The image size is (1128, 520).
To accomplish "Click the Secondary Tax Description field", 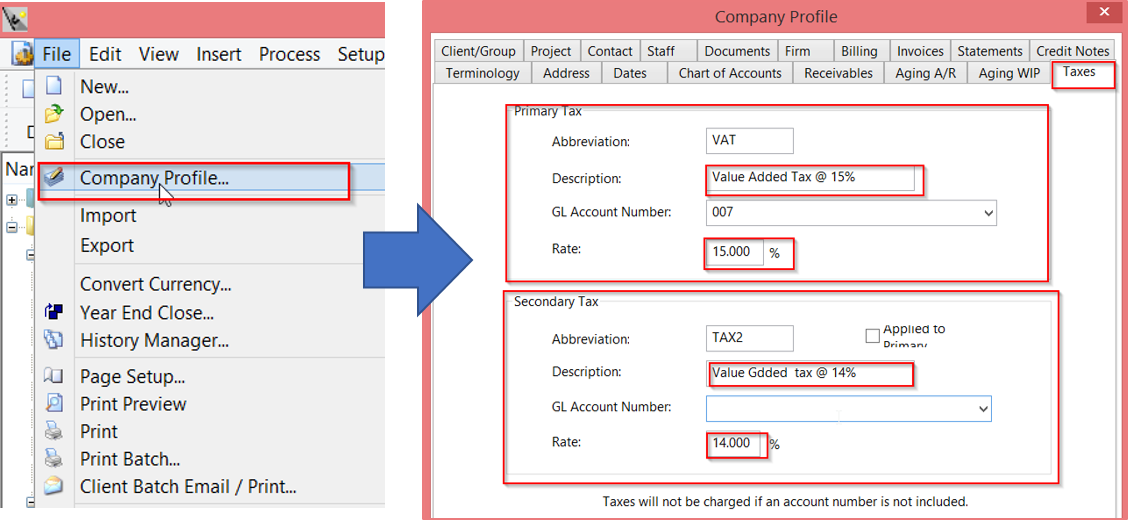I will 808,374.
